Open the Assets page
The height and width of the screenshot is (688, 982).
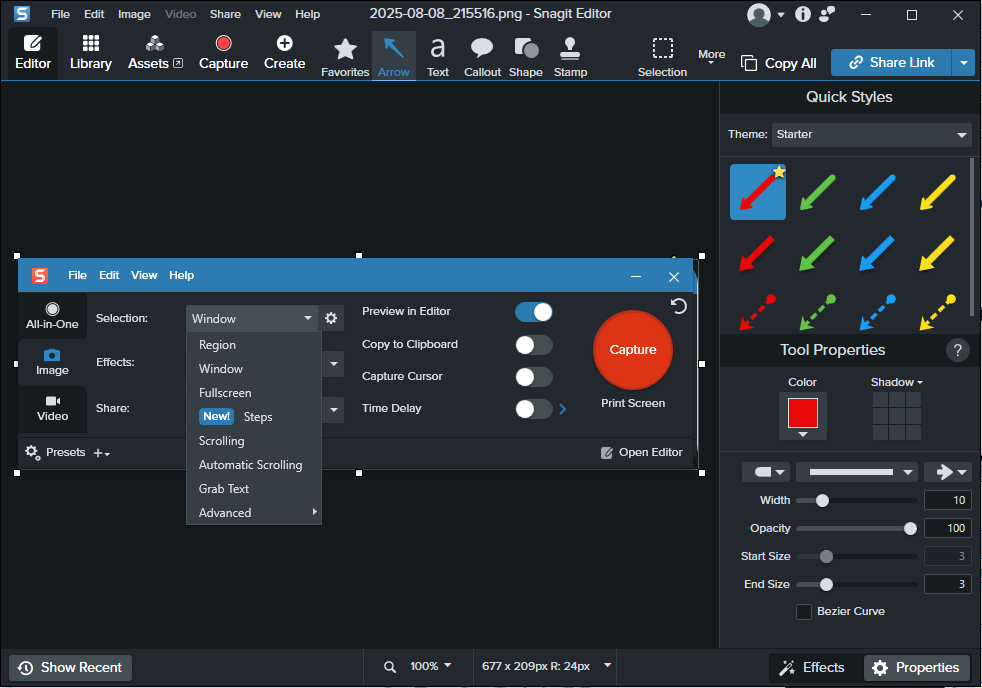pos(155,53)
